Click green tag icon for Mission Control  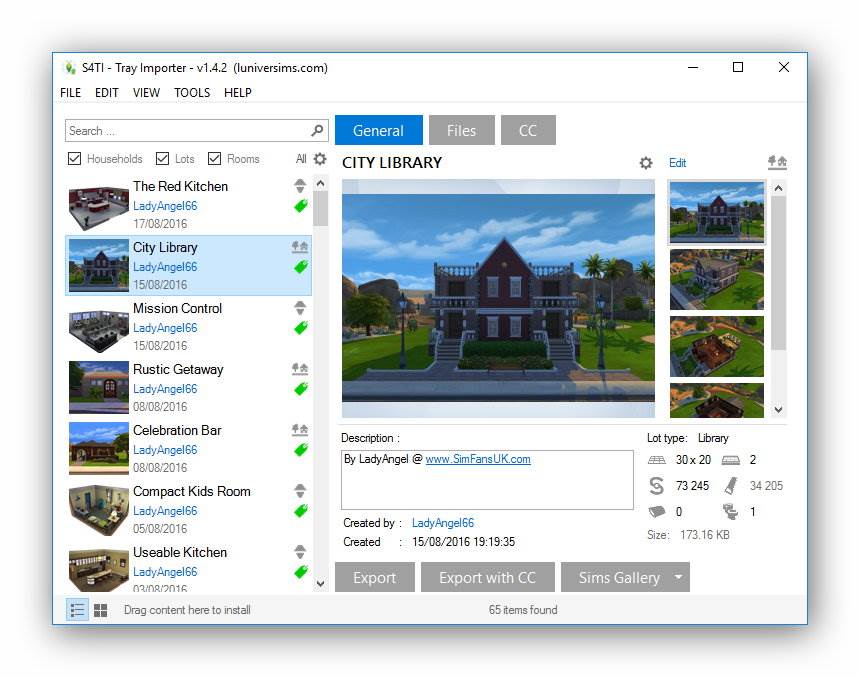(301, 328)
